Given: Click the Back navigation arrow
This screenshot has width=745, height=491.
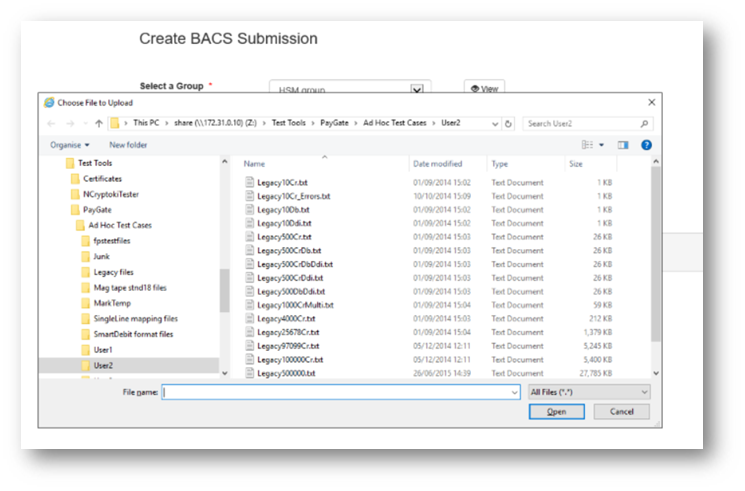Looking at the screenshot, I should (51, 124).
